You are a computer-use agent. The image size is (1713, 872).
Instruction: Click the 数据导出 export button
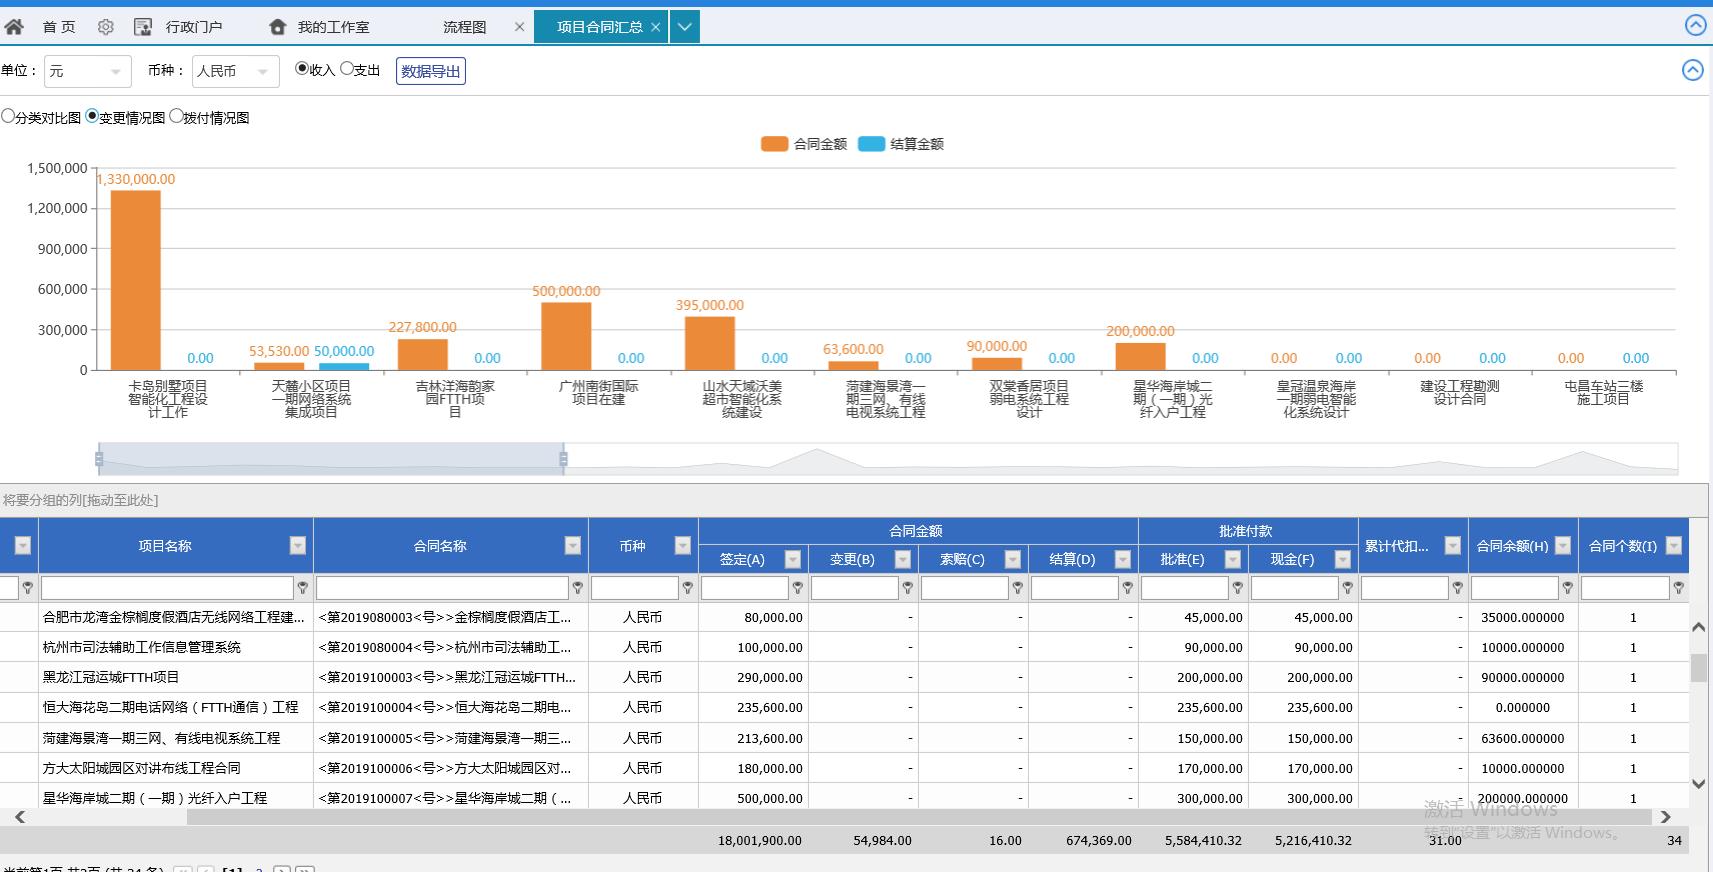tap(430, 71)
